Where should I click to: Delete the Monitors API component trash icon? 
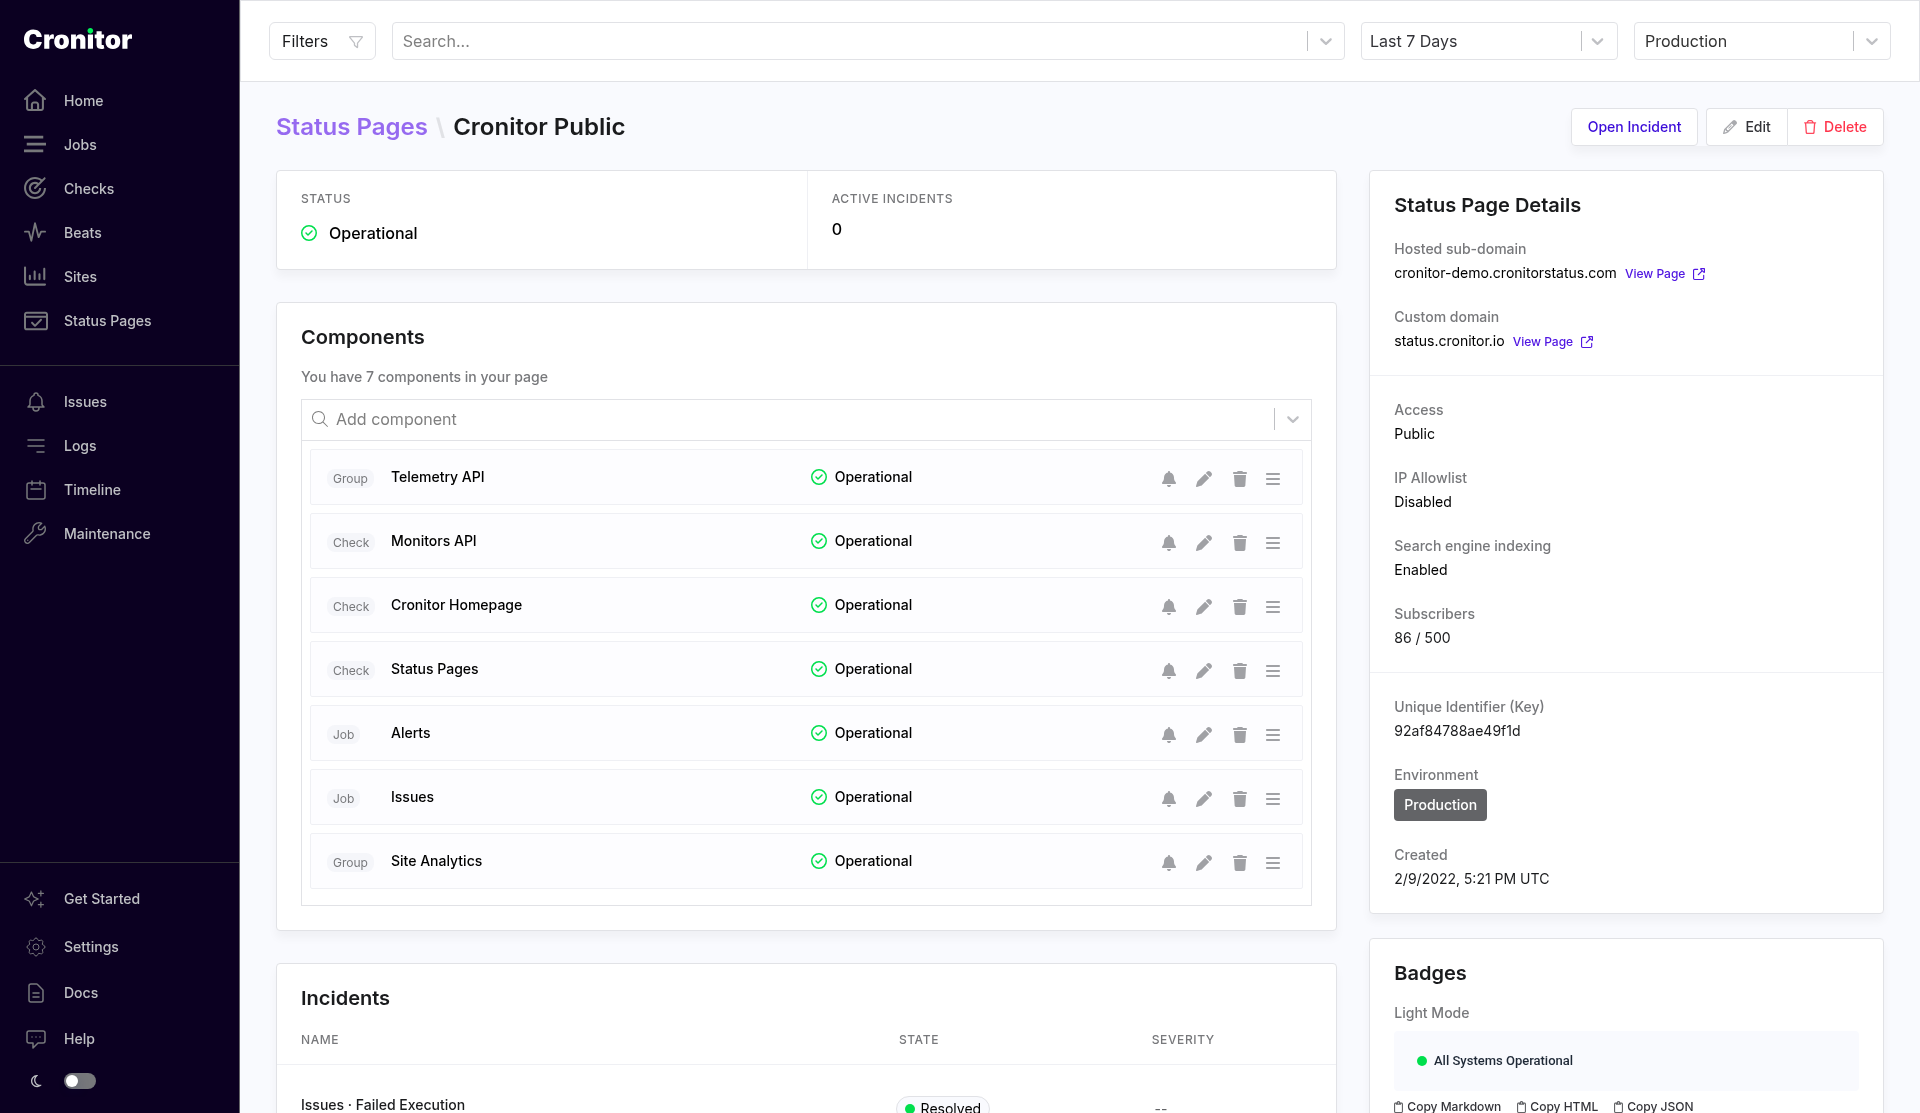[x=1239, y=543]
